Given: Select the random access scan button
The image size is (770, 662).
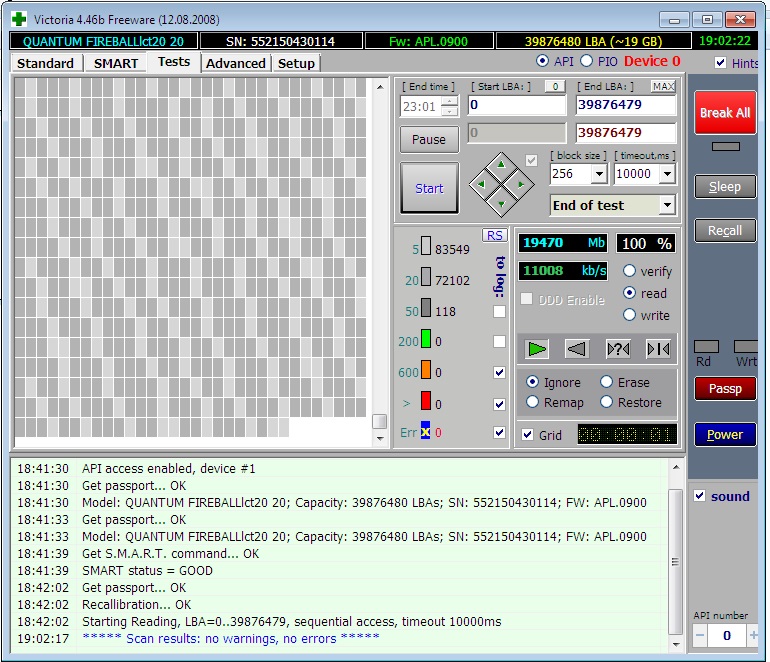Looking at the screenshot, I should coord(618,349).
